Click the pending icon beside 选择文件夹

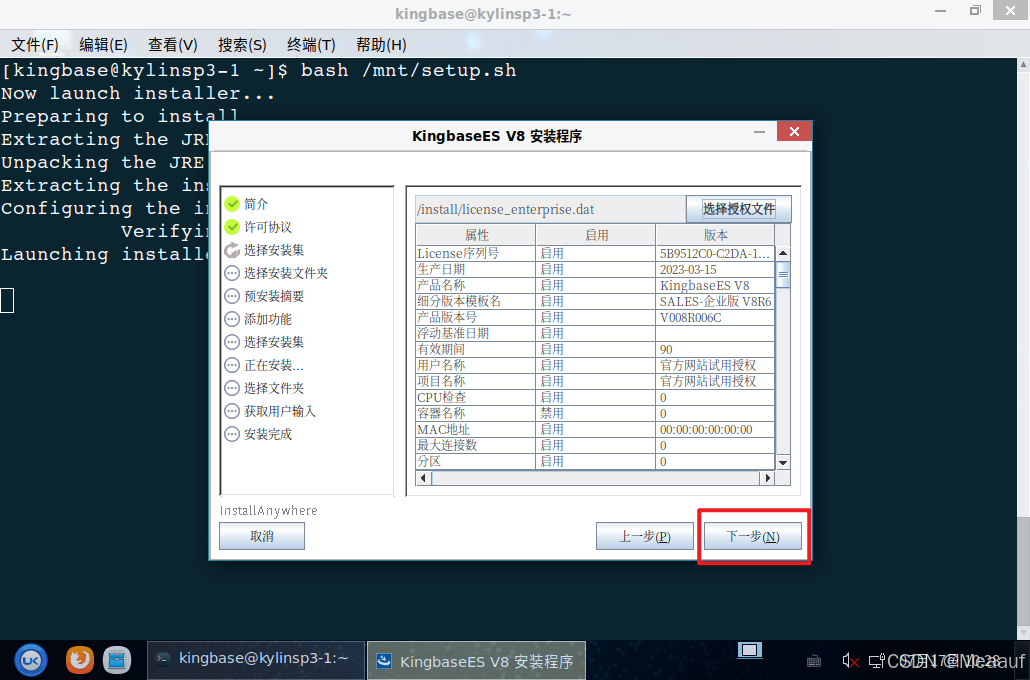pos(232,388)
